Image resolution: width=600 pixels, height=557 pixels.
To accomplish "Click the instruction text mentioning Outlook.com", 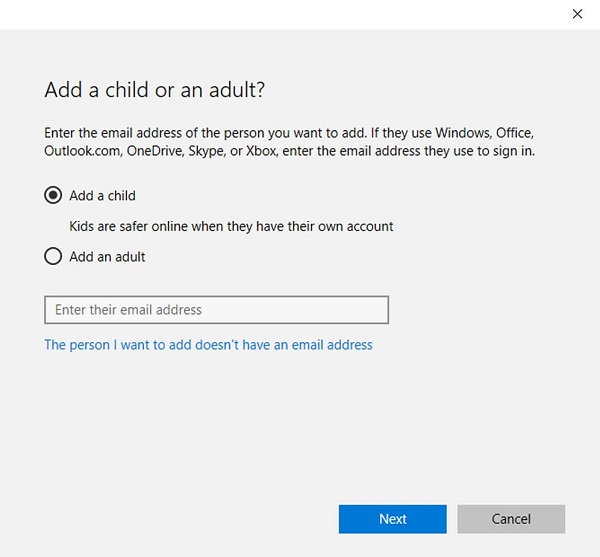I will click(290, 142).
